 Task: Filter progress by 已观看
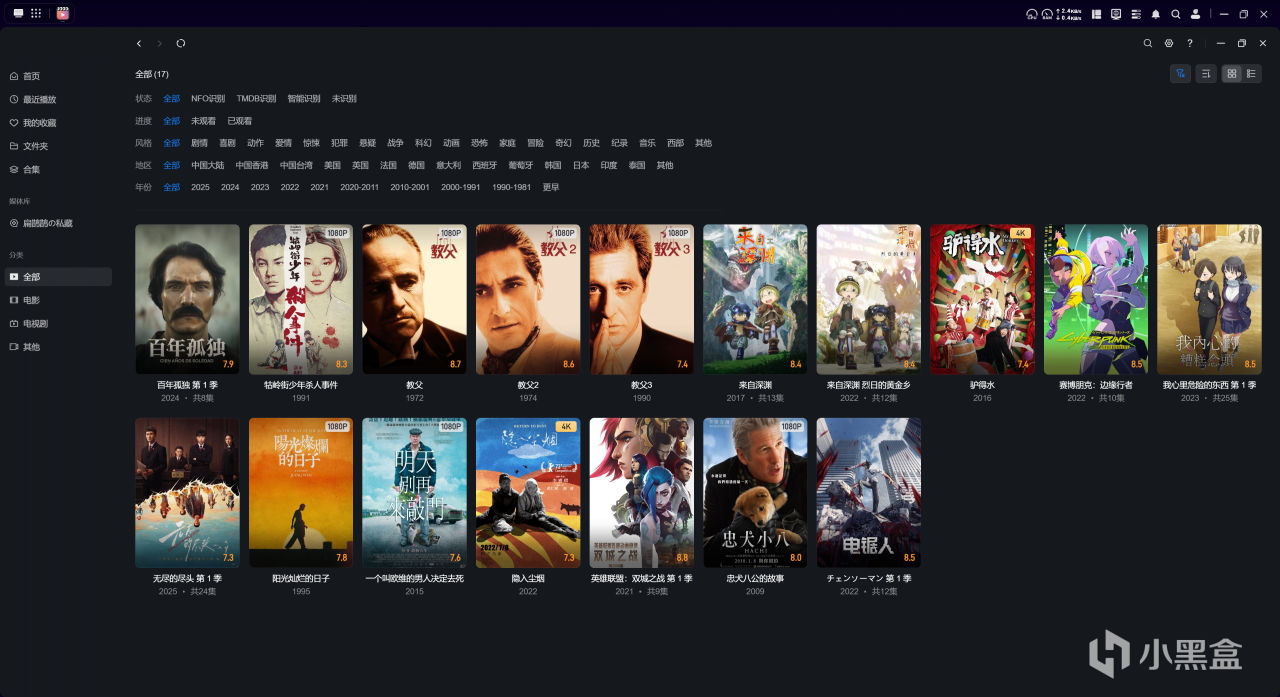coord(240,121)
